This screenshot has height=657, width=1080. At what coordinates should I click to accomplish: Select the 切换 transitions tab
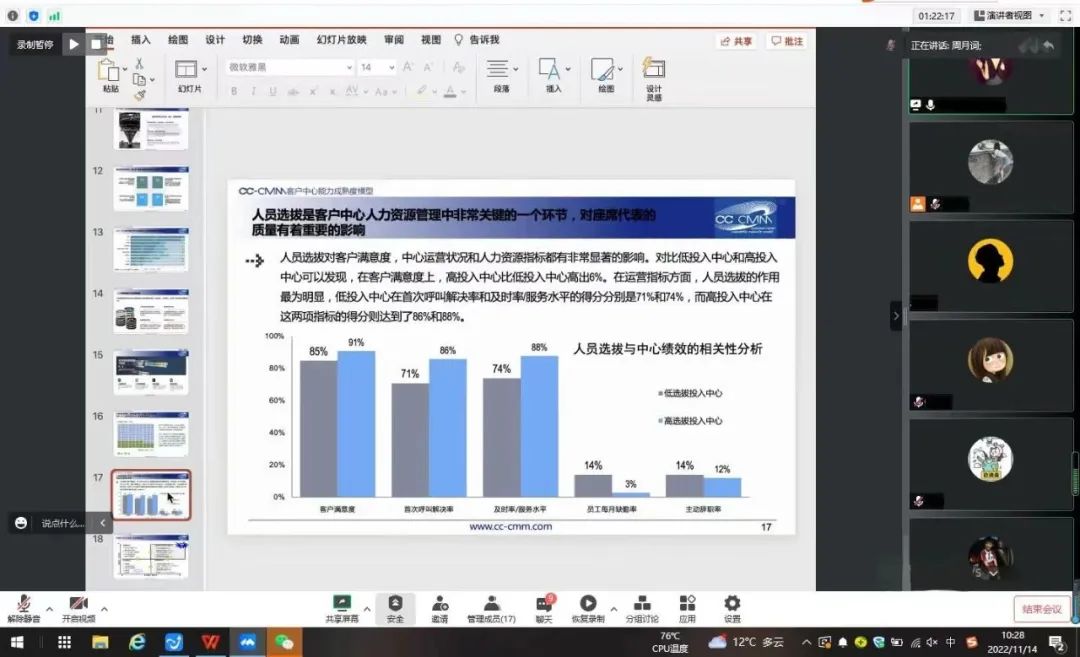click(x=252, y=40)
